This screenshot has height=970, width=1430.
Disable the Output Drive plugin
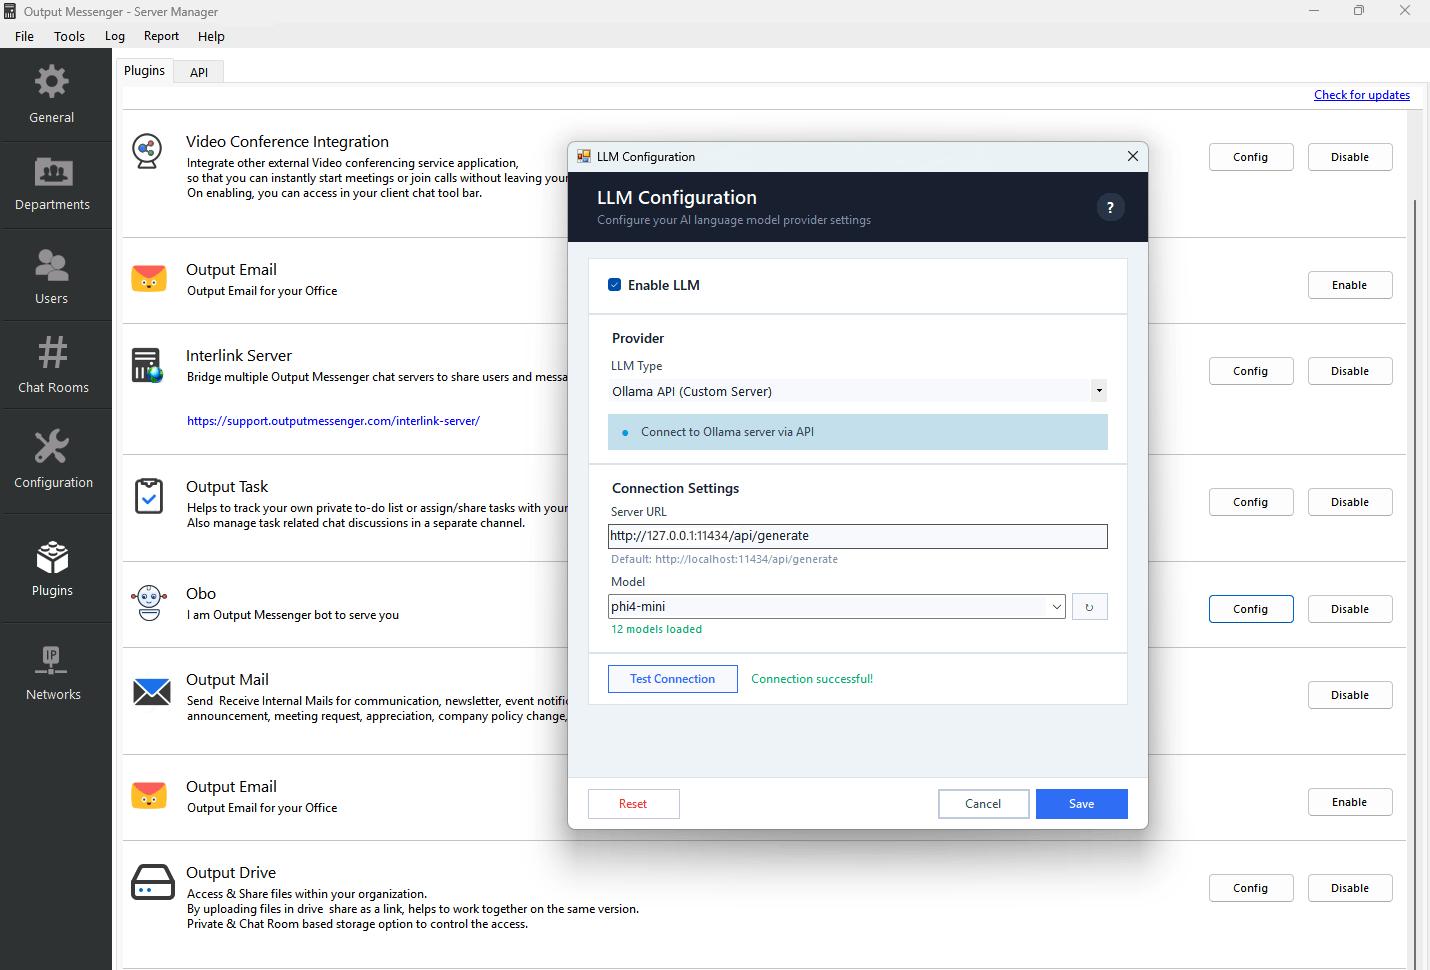(1349, 888)
